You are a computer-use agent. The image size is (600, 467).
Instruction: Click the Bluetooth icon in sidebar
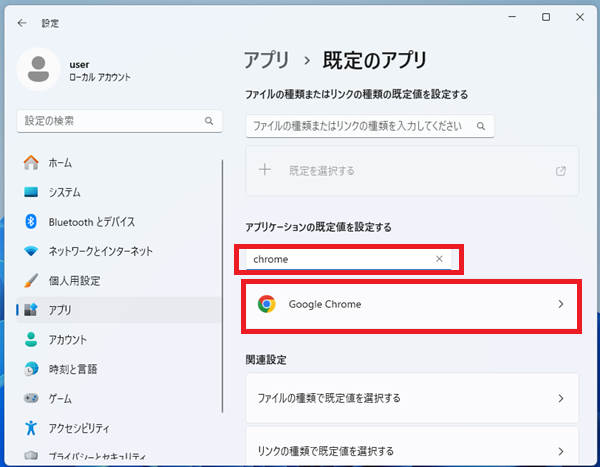[x=31, y=221]
